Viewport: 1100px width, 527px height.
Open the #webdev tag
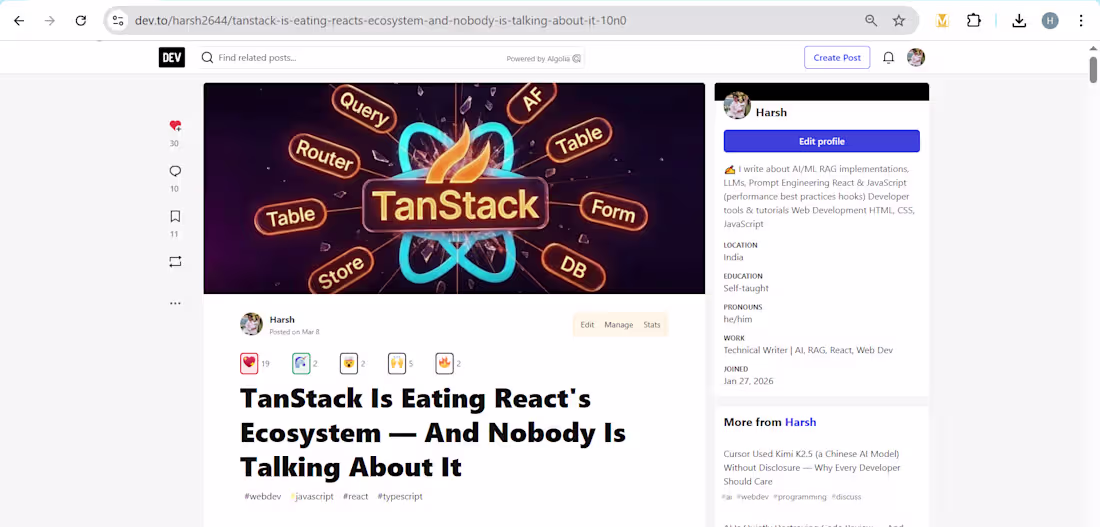point(262,496)
